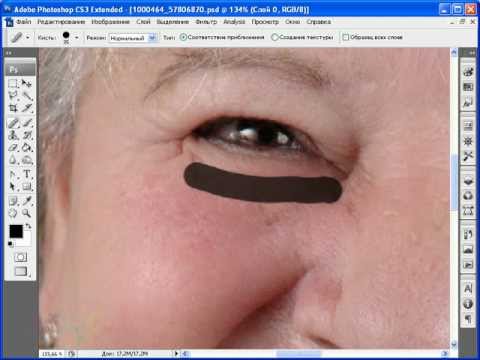Open the Редактирование menu

coord(61,22)
